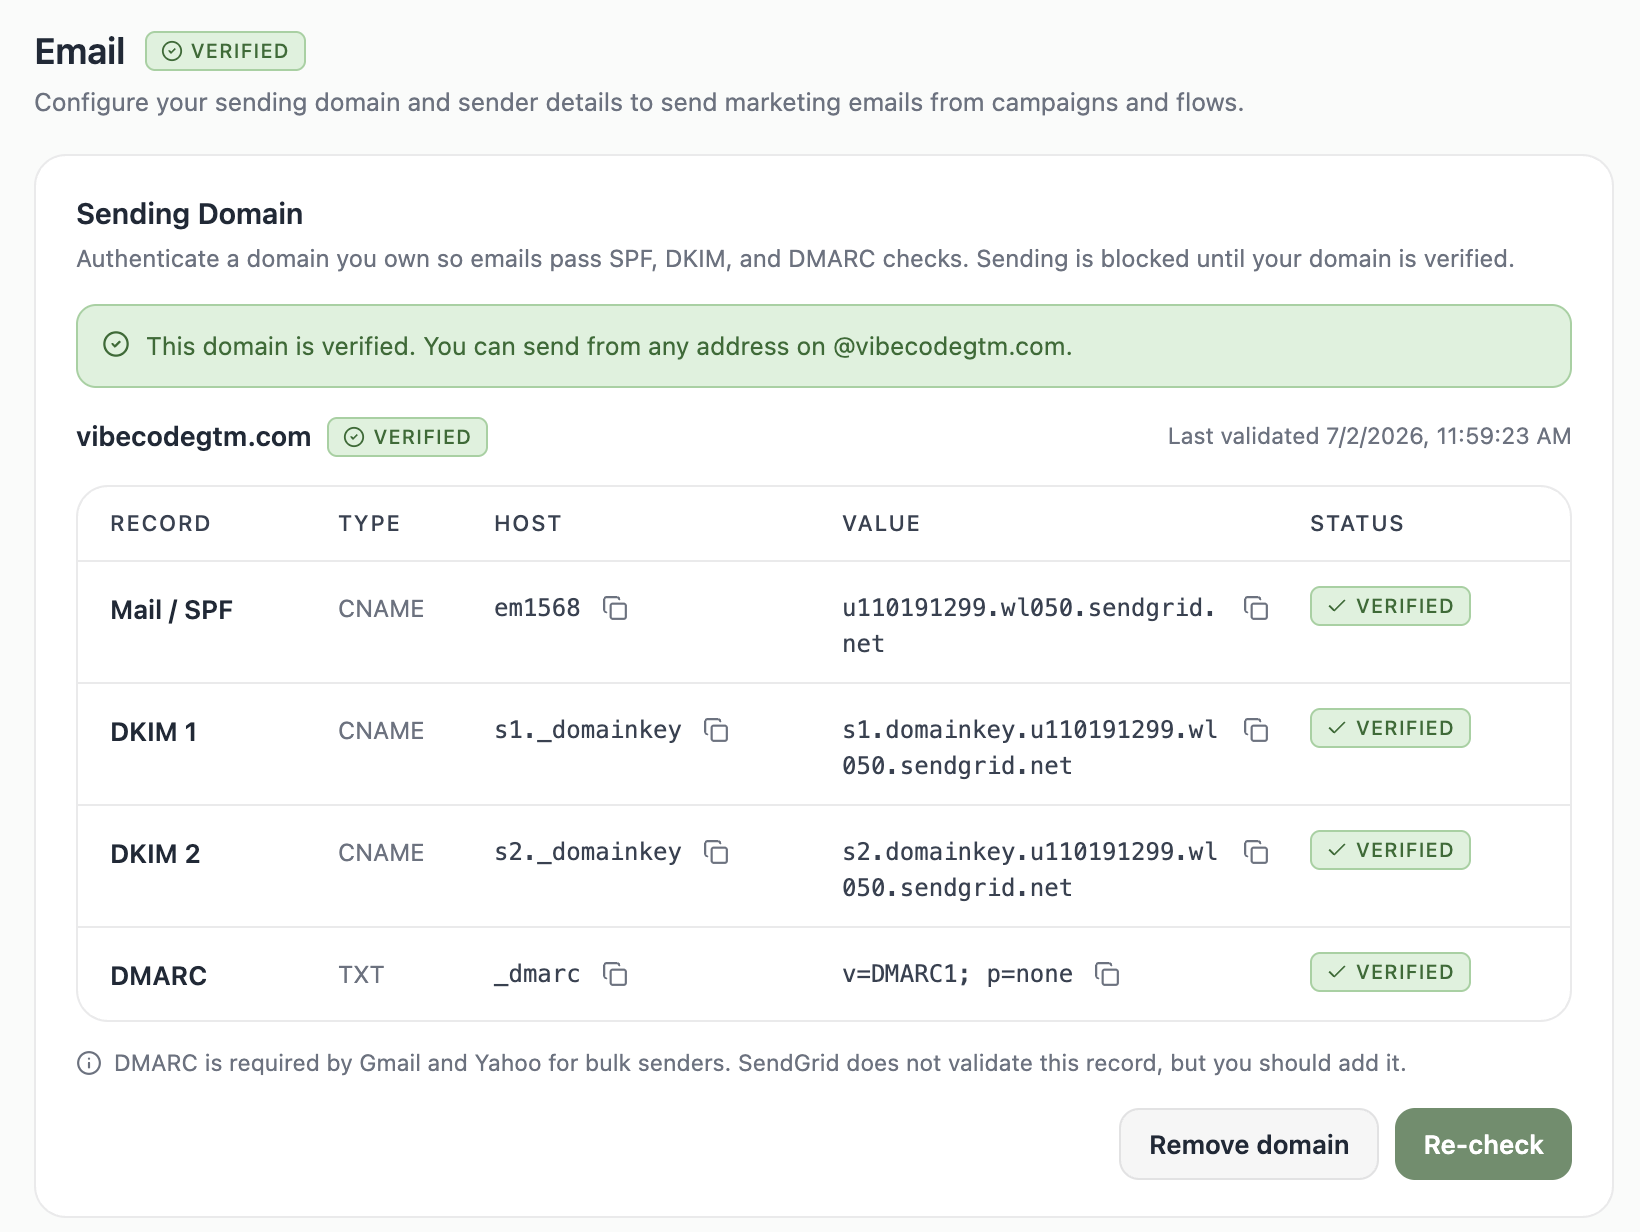The image size is (1640, 1232).
Task: Click the DKIM 1 VERIFIED status
Action: click(1390, 728)
